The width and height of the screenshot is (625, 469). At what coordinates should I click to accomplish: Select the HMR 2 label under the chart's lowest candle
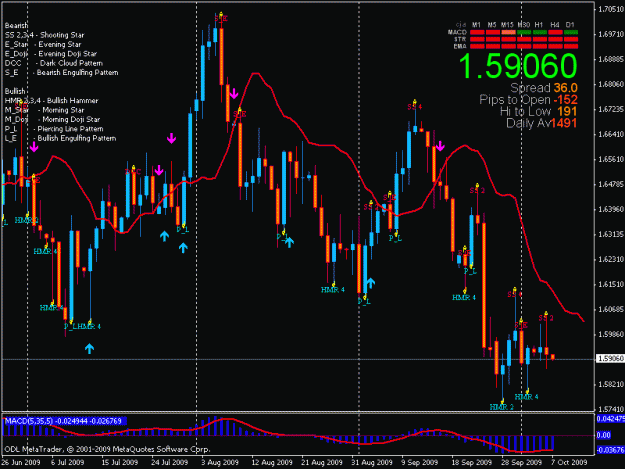[x=501, y=407]
